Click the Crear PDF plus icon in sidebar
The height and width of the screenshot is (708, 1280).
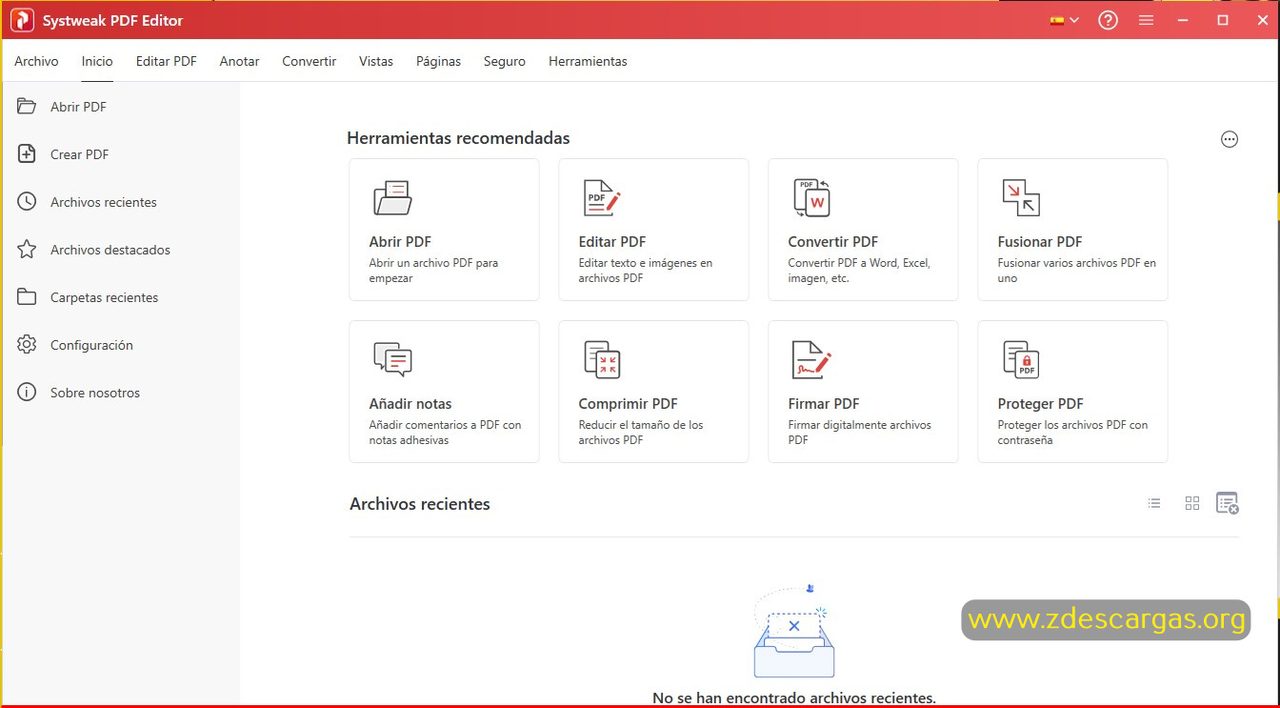point(27,154)
